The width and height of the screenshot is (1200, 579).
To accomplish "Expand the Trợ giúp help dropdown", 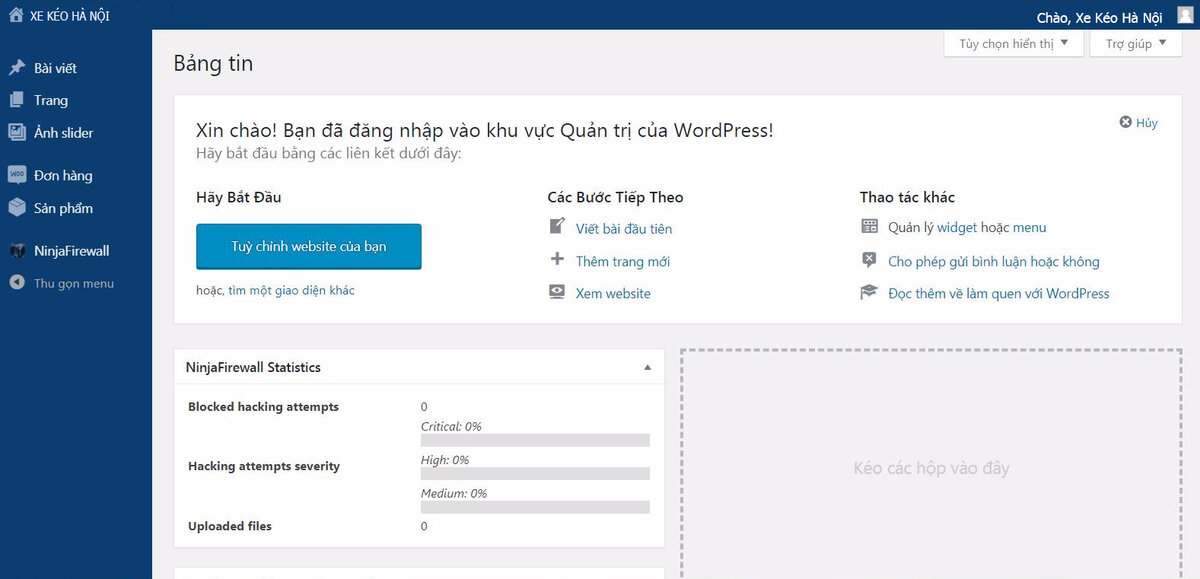I will 1135,44.
